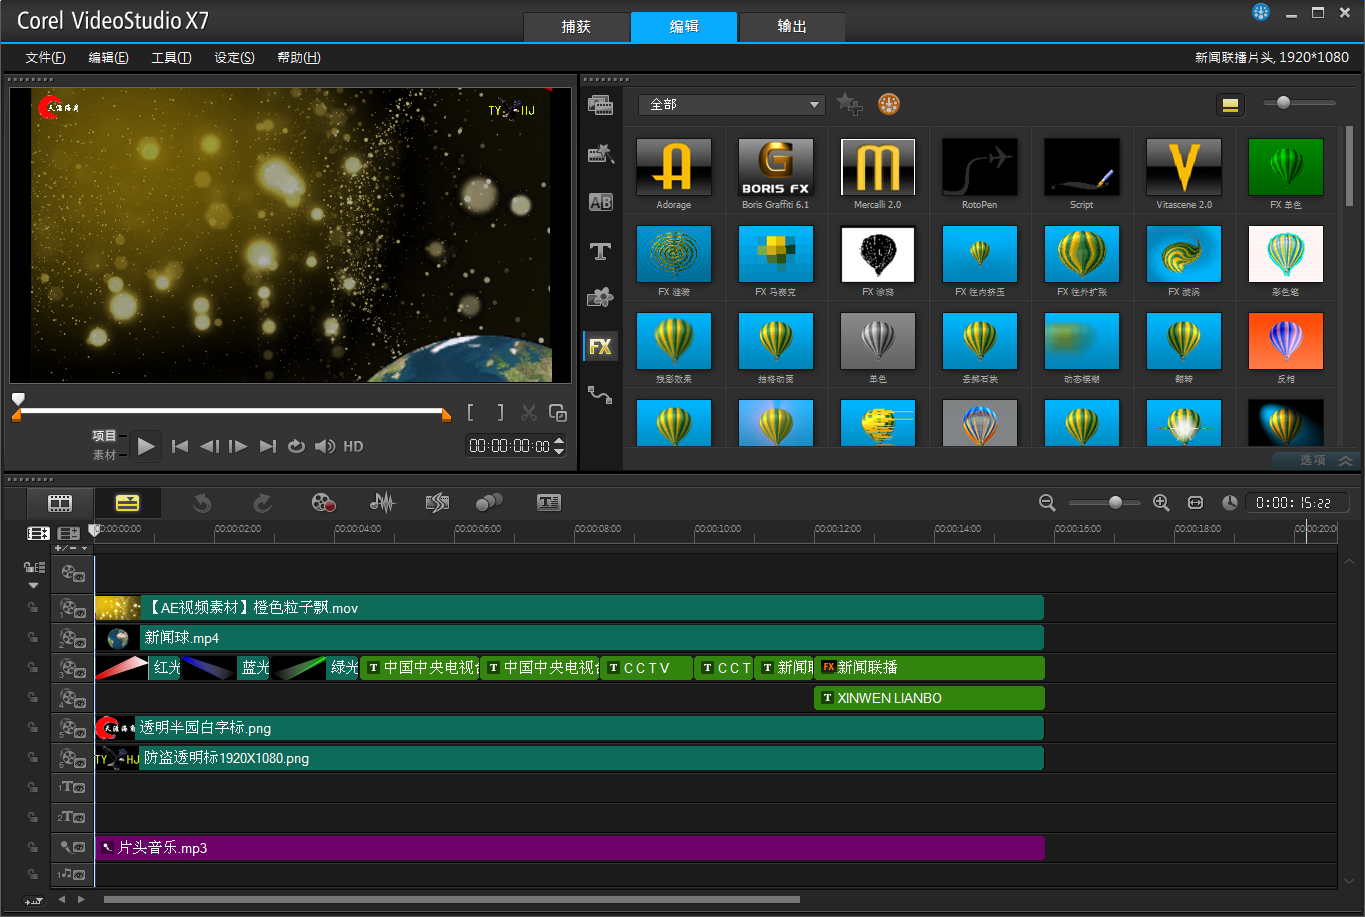Click zoom out magnifier on timeline
Viewport: 1365px width, 917px height.
click(x=1047, y=503)
